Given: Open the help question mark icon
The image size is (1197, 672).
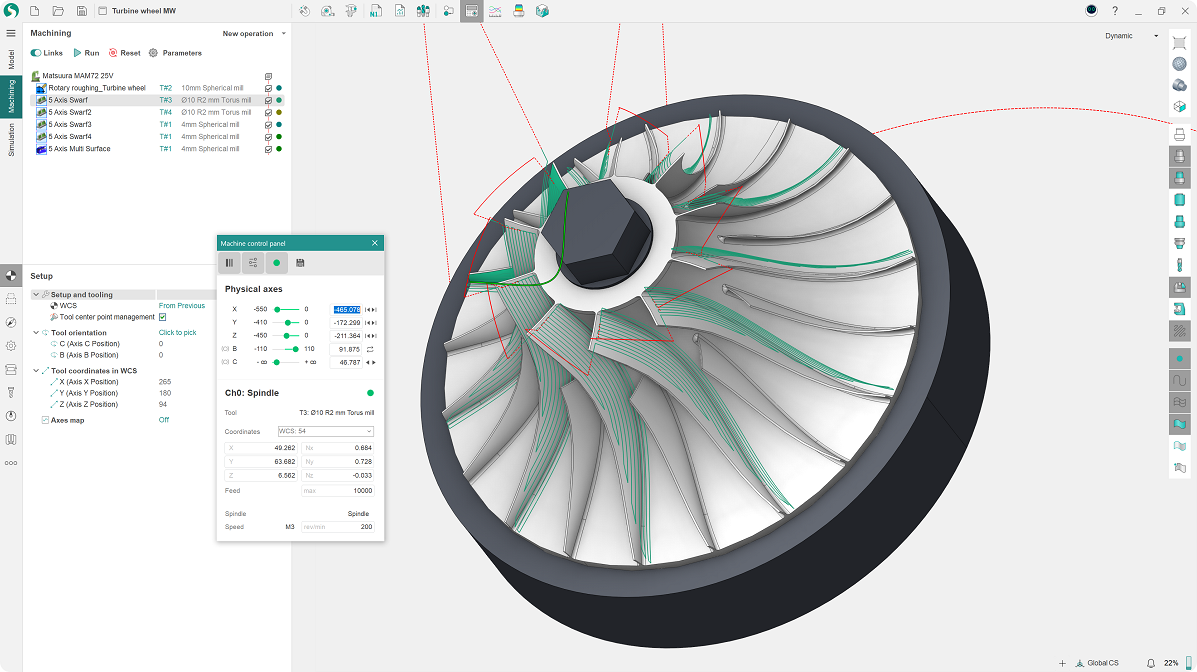Looking at the screenshot, I should pos(1115,11).
